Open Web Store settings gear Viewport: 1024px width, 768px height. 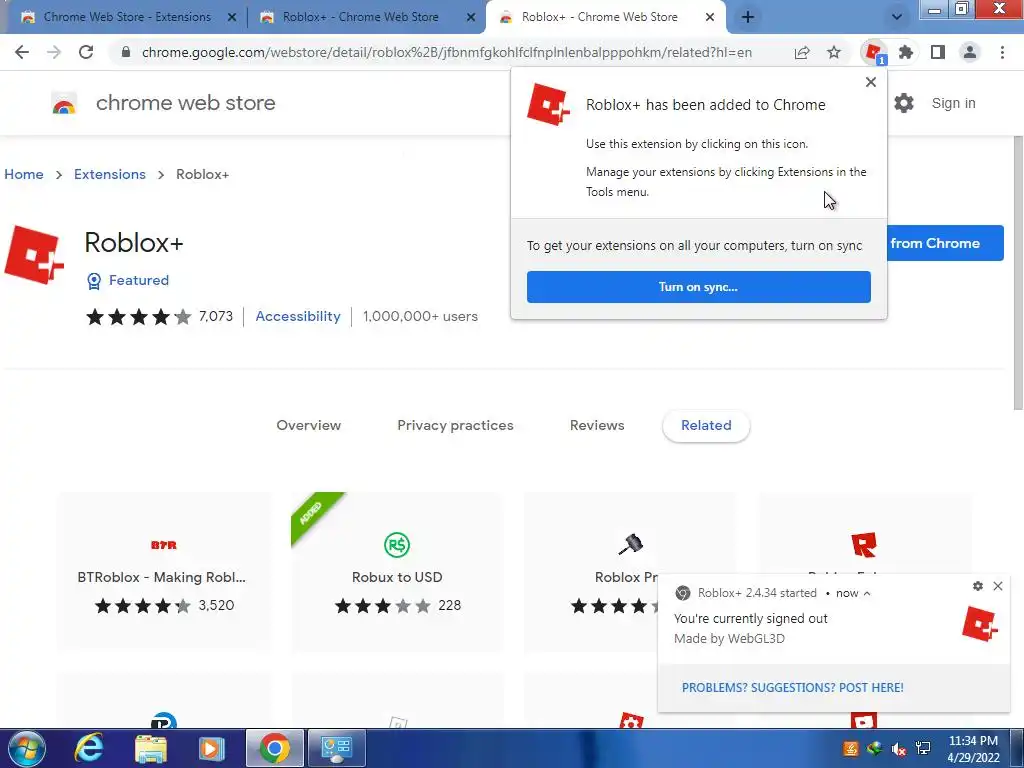pyautogui.click(x=904, y=103)
